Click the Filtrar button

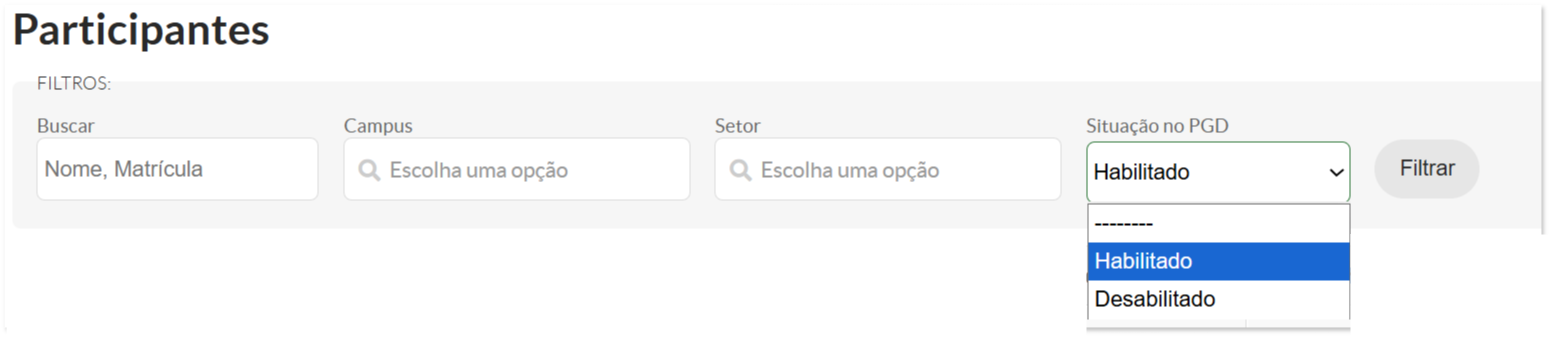(x=1426, y=168)
